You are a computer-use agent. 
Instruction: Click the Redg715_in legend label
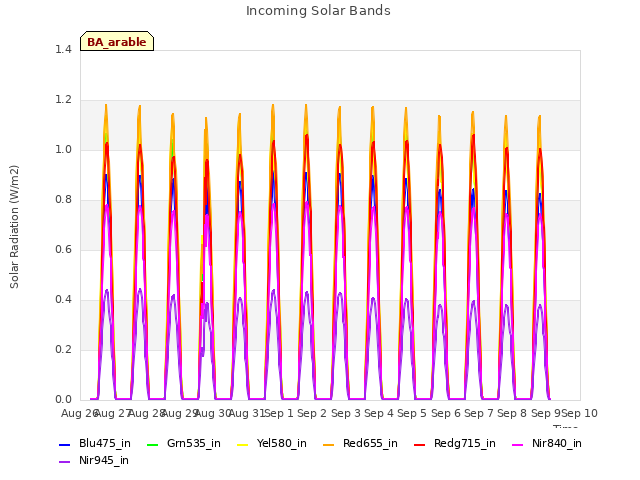pos(464,443)
